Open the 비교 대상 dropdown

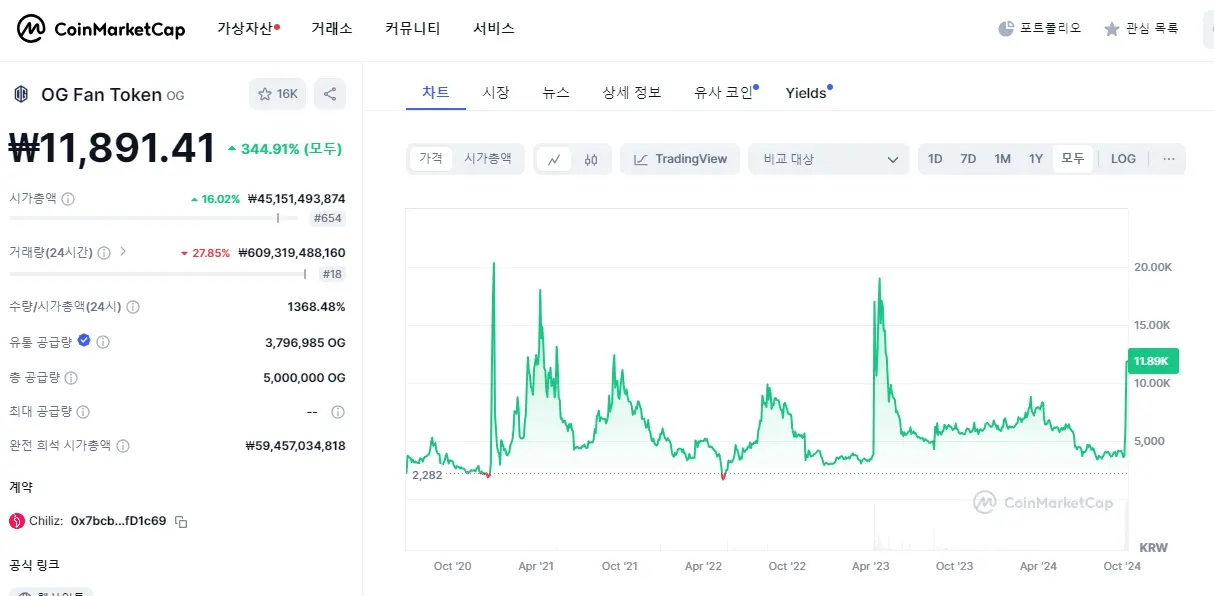coord(829,159)
